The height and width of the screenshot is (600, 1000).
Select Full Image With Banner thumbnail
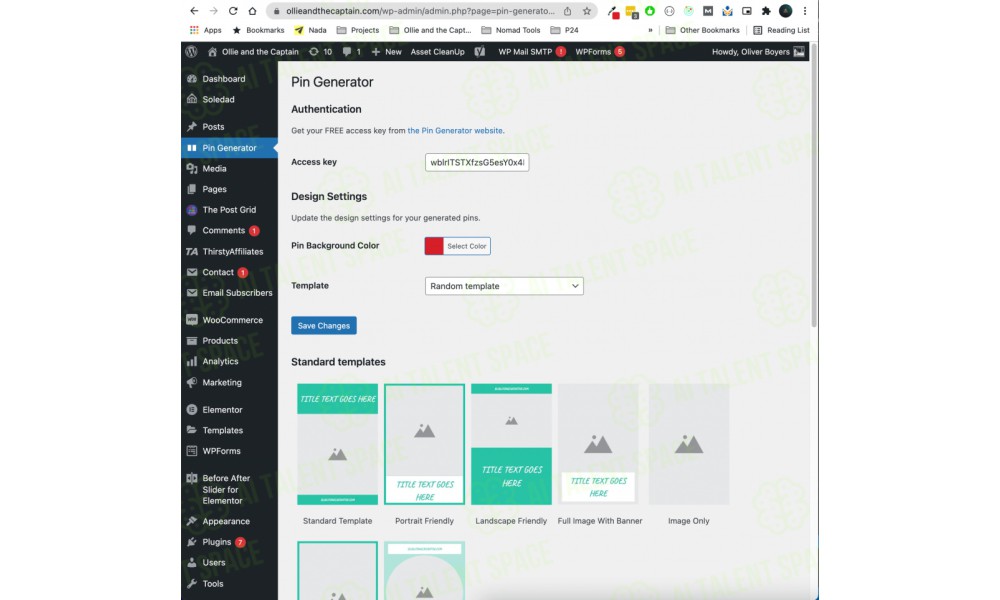598,444
